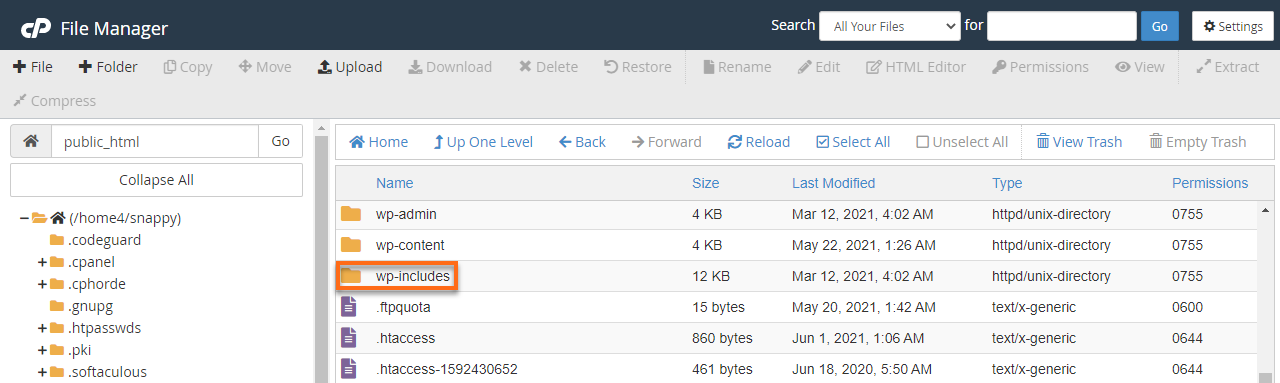Image resolution: width=1280 pixels, height=383 pixels.
Task: Sort by the Type column header
Action: coord(1007,183)
